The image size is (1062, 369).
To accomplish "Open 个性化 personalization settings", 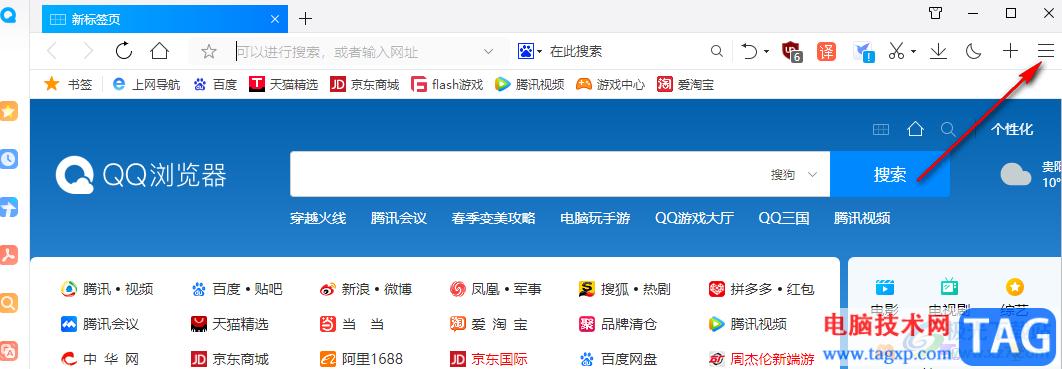I will (1012, 129).
